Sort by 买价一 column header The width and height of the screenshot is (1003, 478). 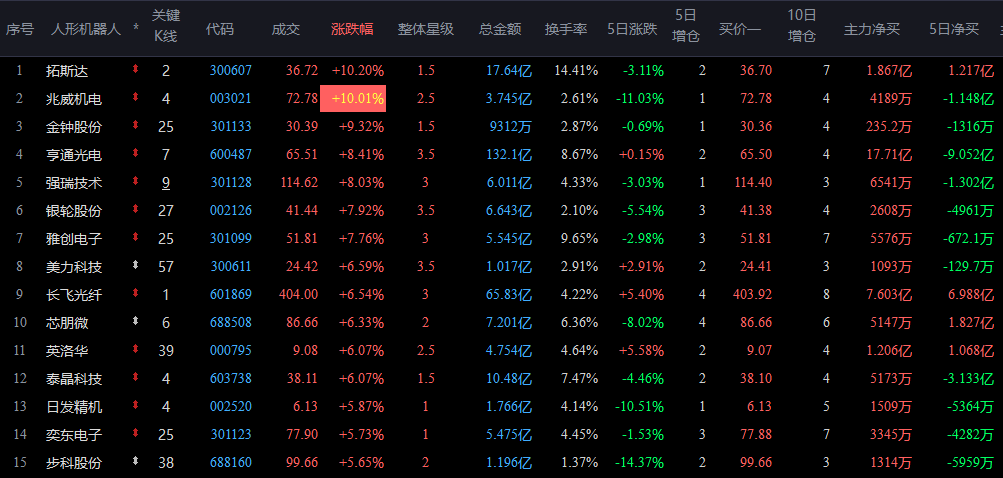(x=739, y=29)
